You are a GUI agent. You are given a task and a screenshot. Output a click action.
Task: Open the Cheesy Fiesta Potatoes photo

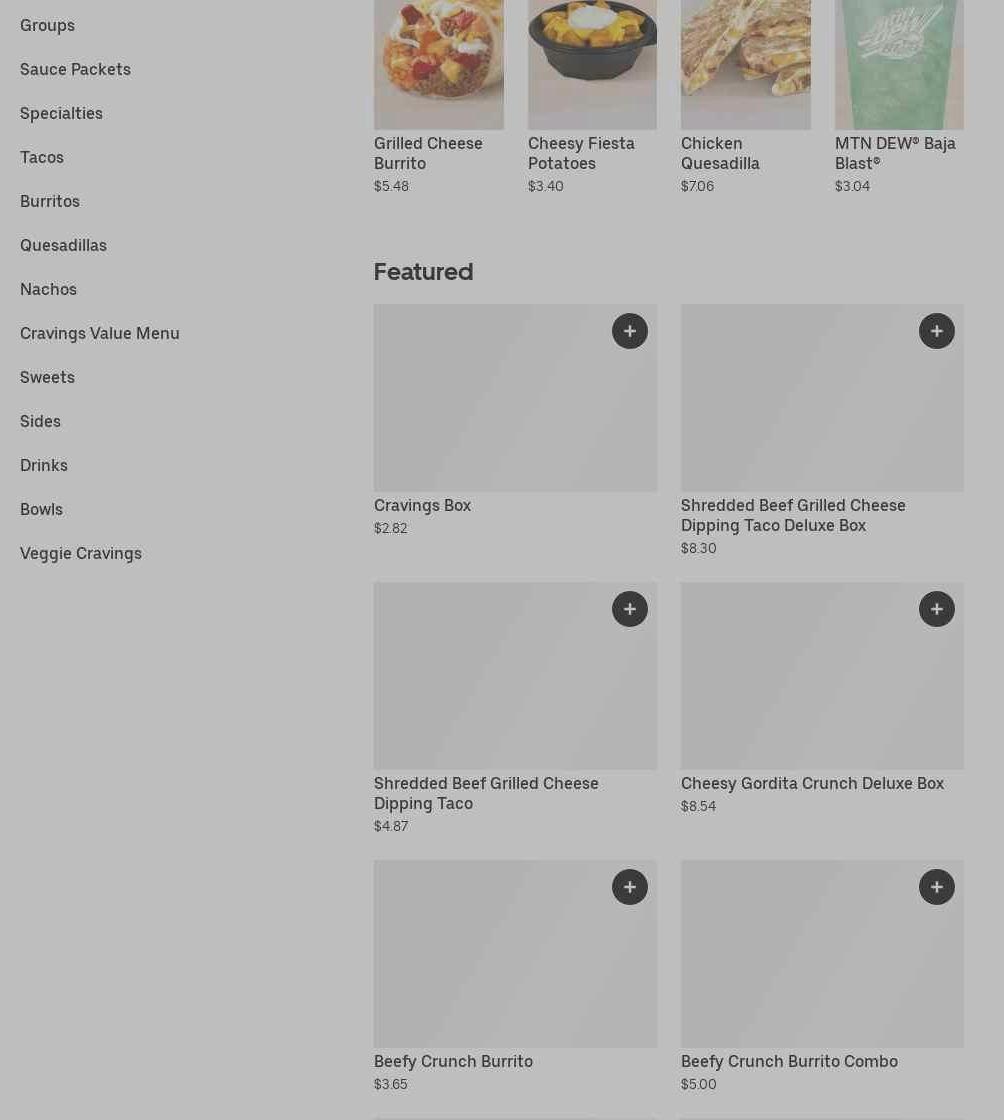click(592, 64)
